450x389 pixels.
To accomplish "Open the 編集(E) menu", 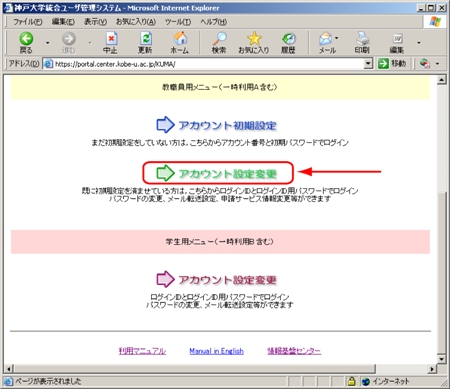I will pyautogui.click(x=63, y=22).
